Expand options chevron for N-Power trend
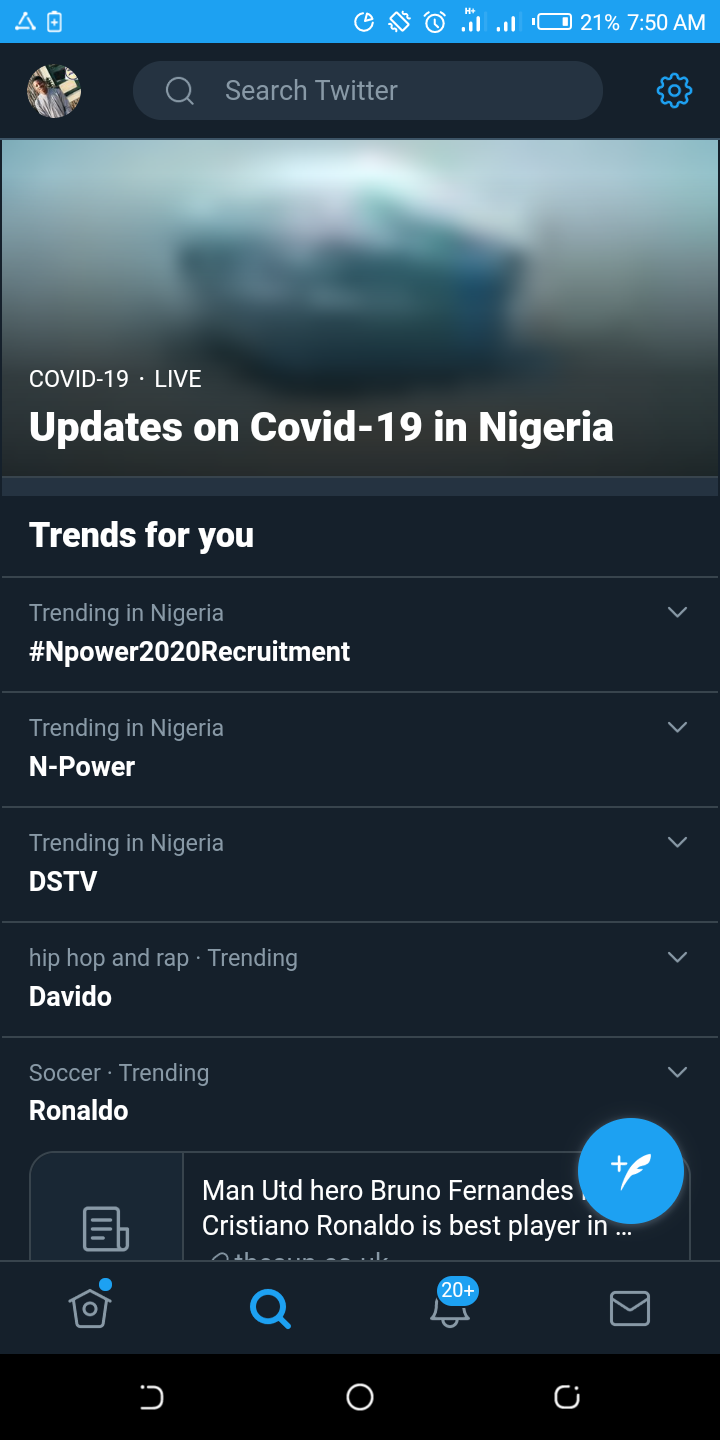This screenshot has width=720, height=1440. [x=677, y=727]
